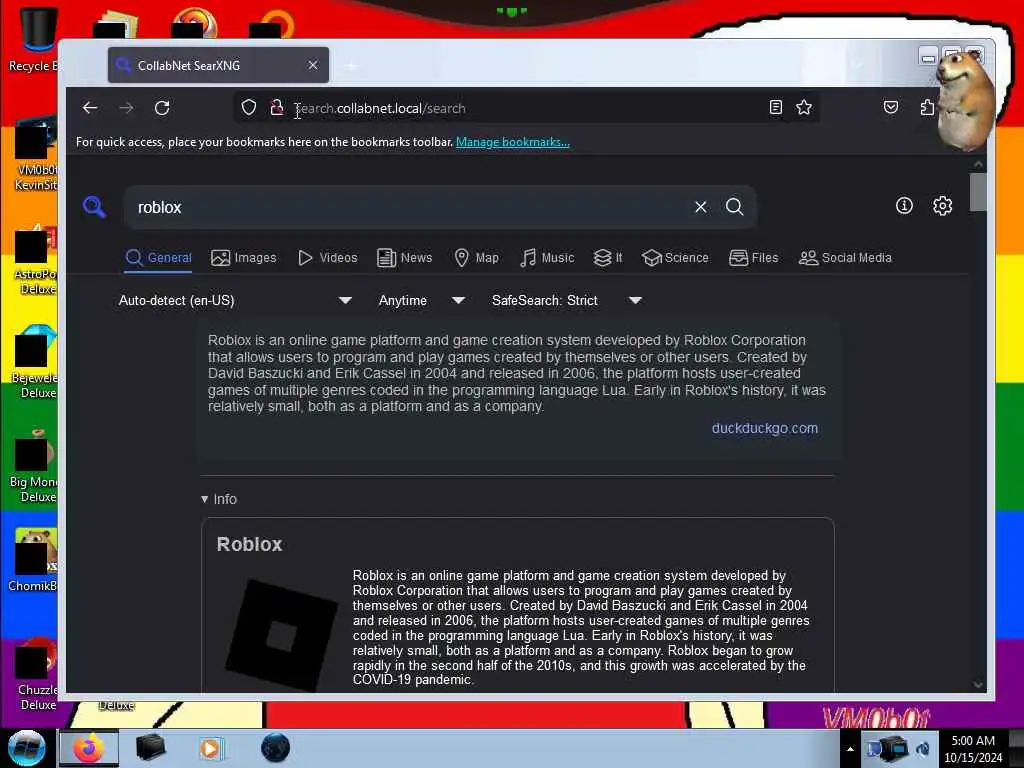Screen dimensions: 1024x768
Task: Open the black box taskbar icon
Action: click(x=150, y=748)
